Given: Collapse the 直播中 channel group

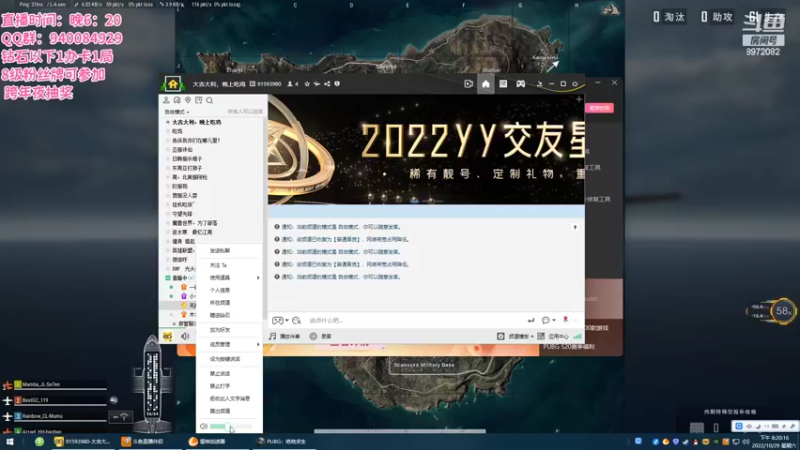Looking at the screenshot, I should tap(167, 278).
